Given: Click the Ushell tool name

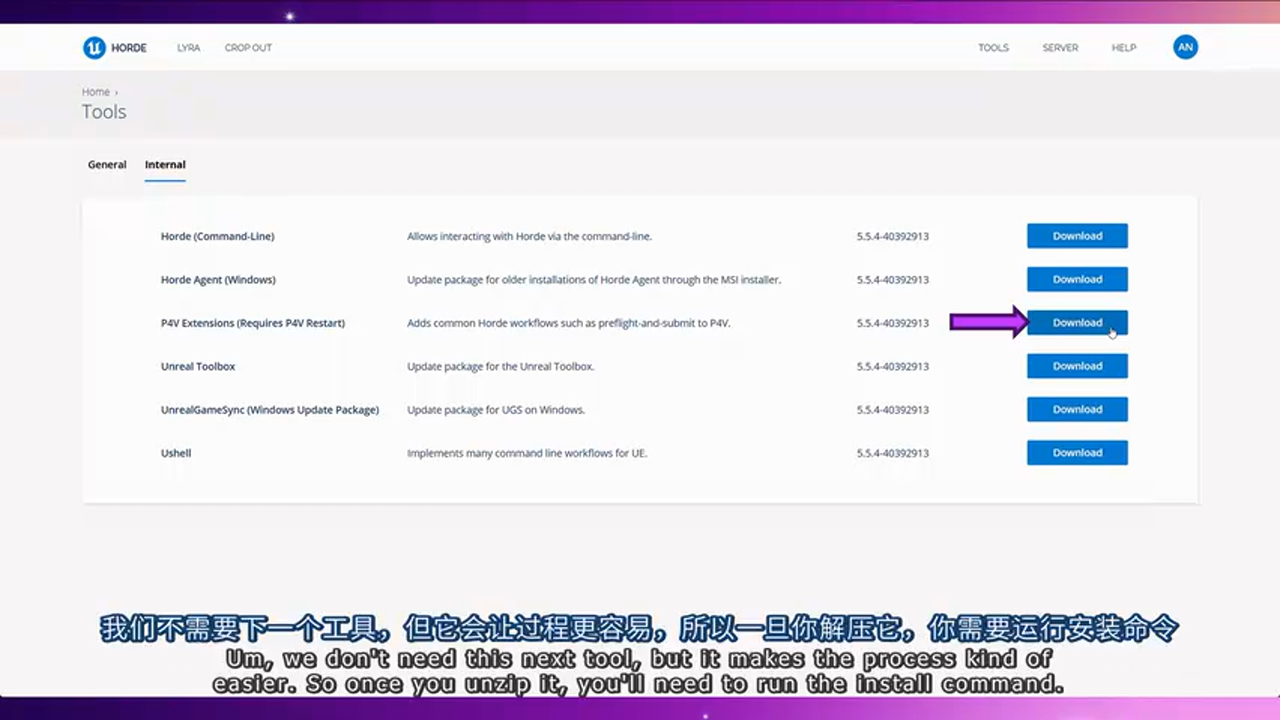Looking at the screenshot, I should tap(176, 453).
